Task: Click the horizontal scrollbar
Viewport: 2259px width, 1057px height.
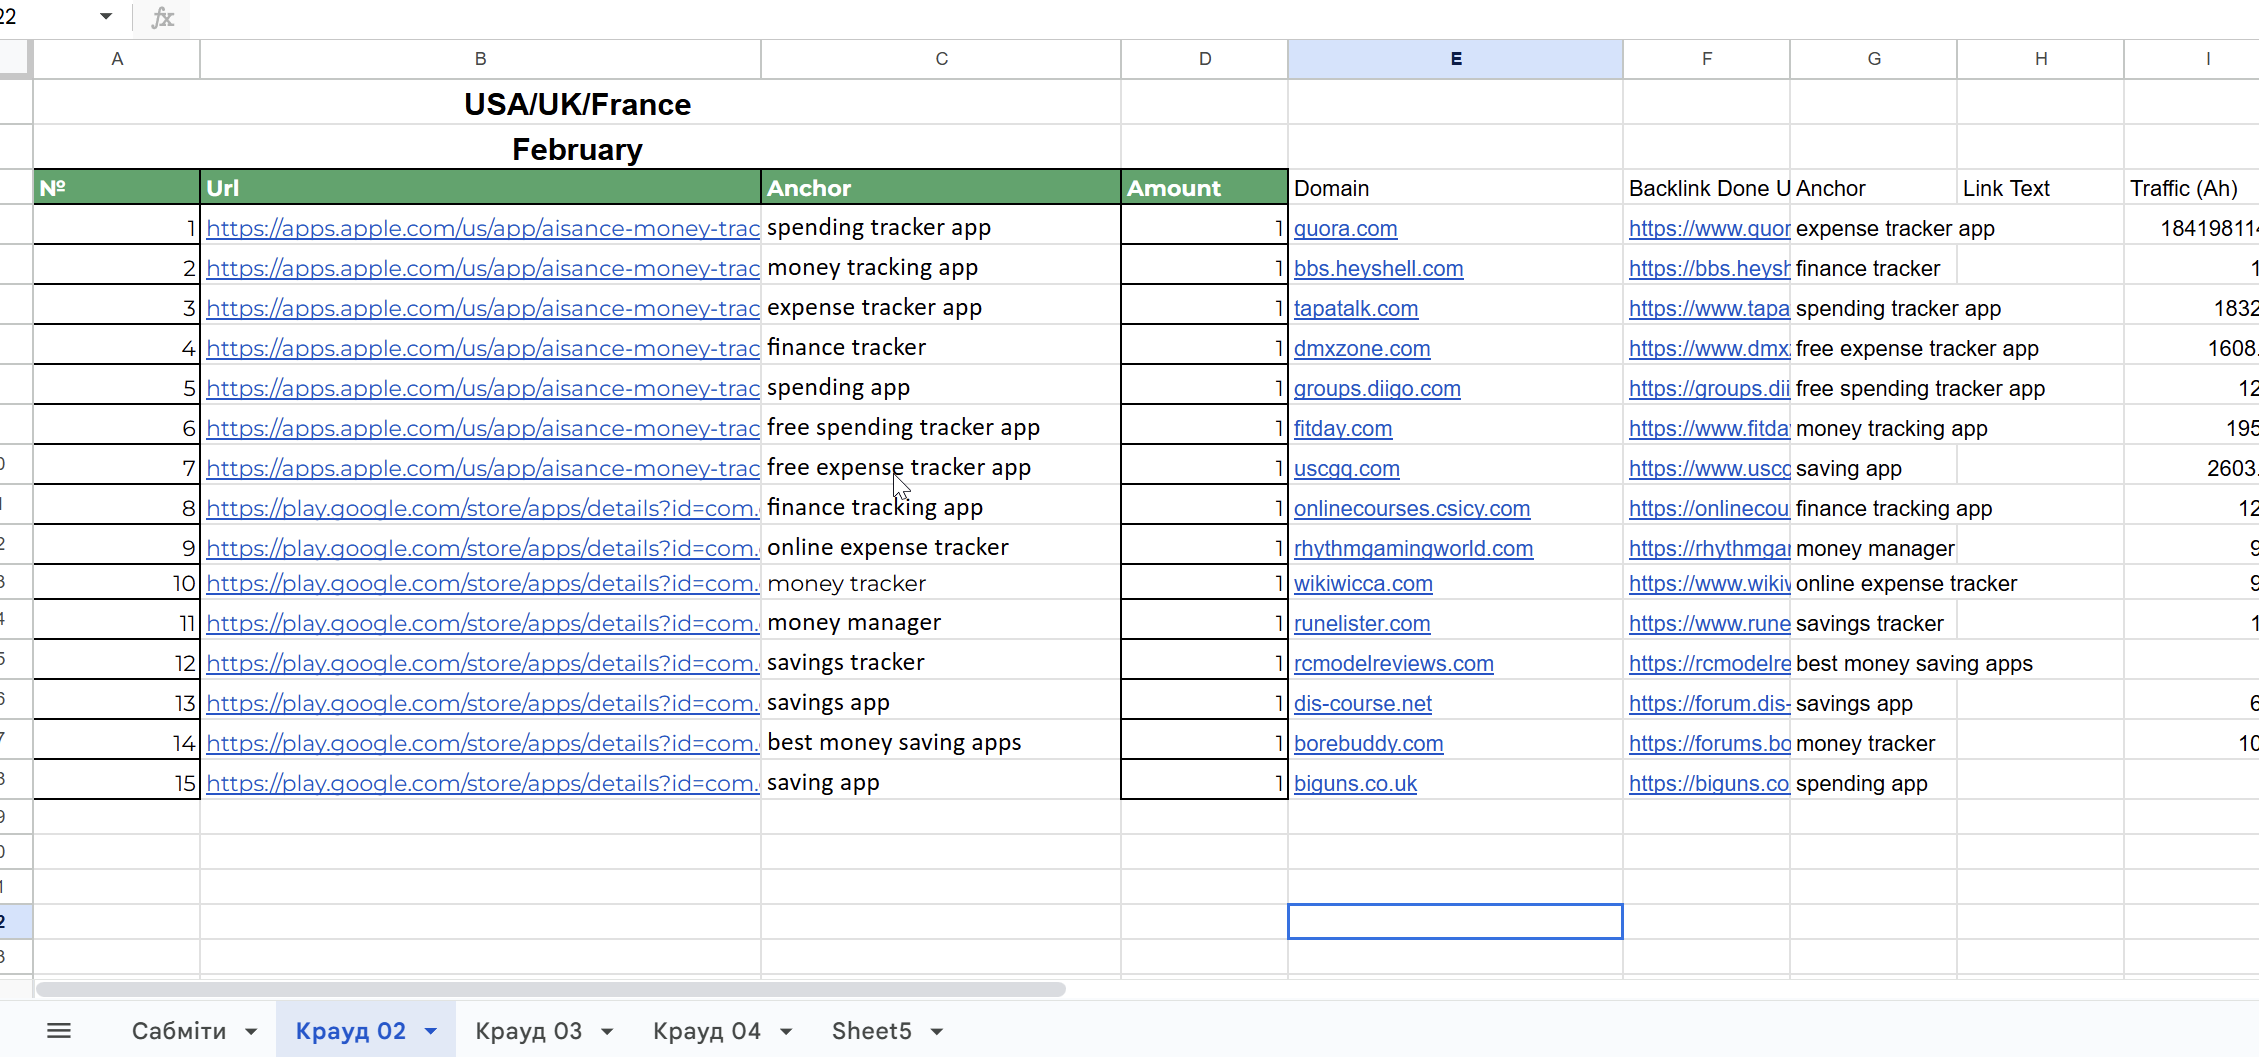Action: [550, 989]
